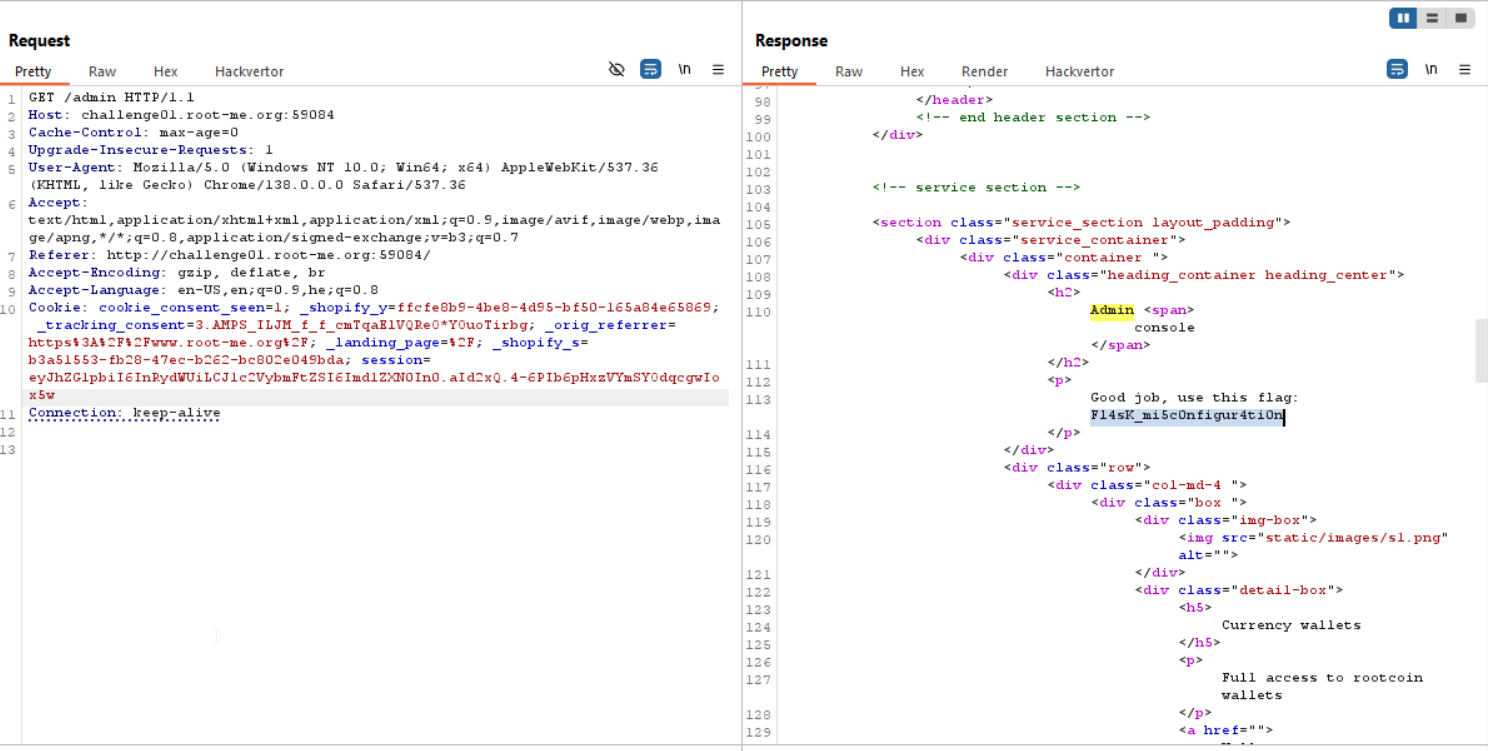Open the Raw tab in Response panel
This screenshot has height=751, width=1488.
[849, 71]
